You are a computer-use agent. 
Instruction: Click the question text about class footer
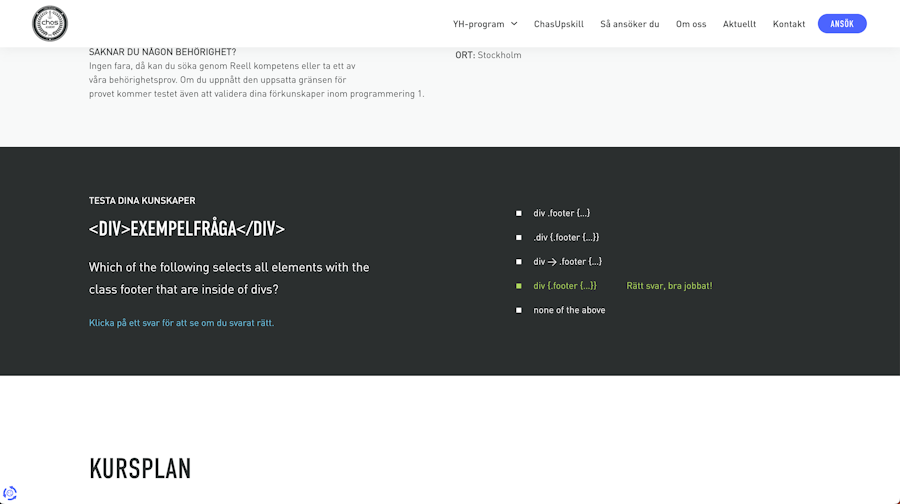tap(229, 278)
